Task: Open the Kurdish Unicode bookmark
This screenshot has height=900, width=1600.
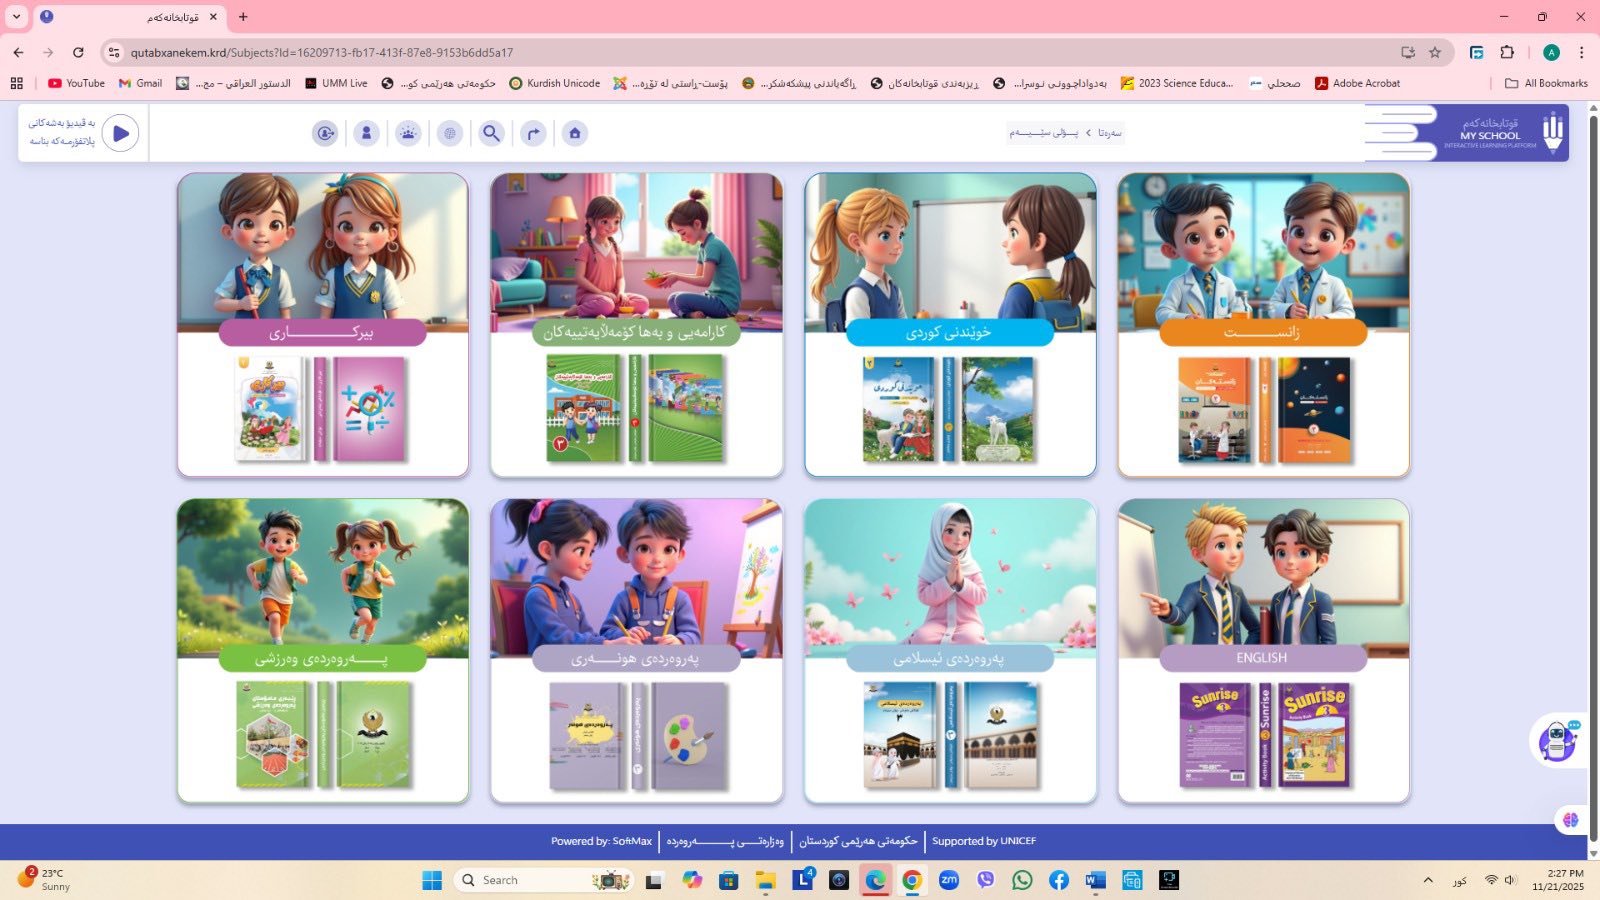Action: (555, 83)
